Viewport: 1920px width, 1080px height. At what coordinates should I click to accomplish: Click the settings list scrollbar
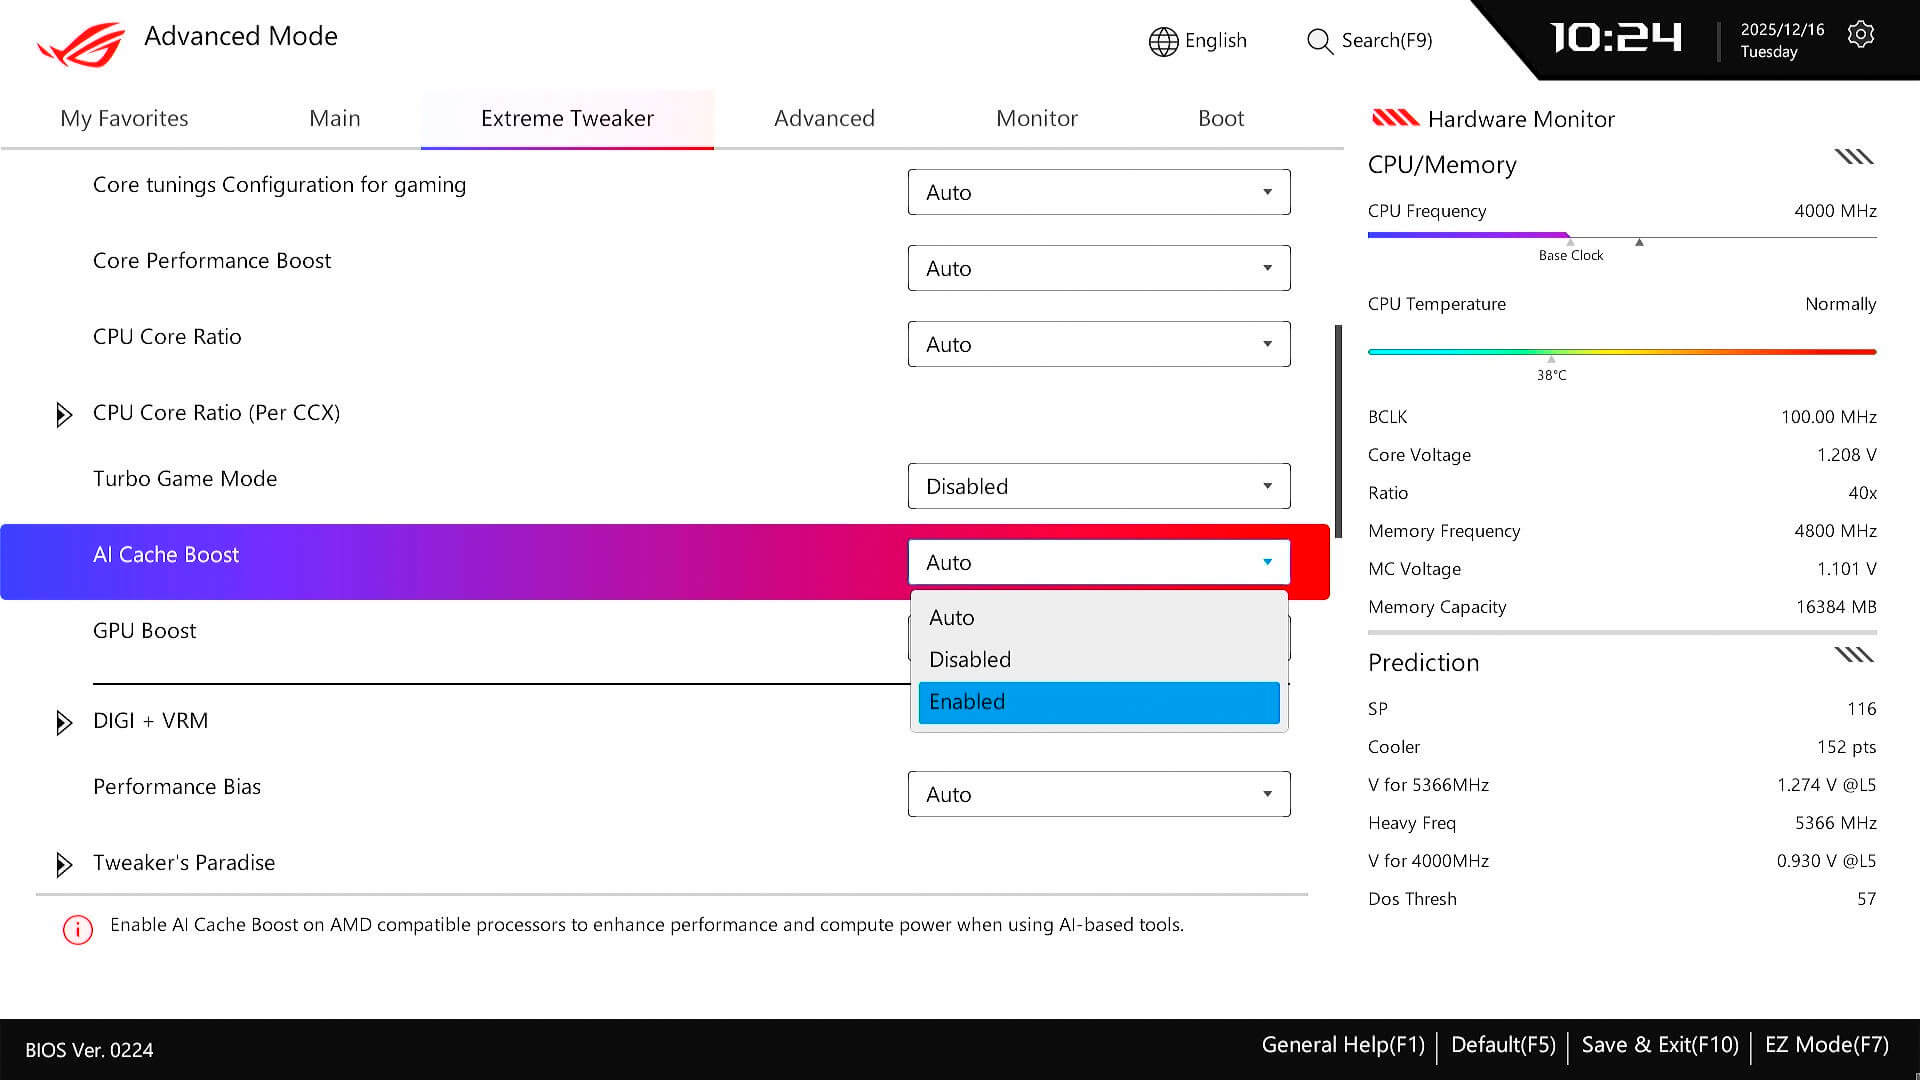[x=1338, y=430]
